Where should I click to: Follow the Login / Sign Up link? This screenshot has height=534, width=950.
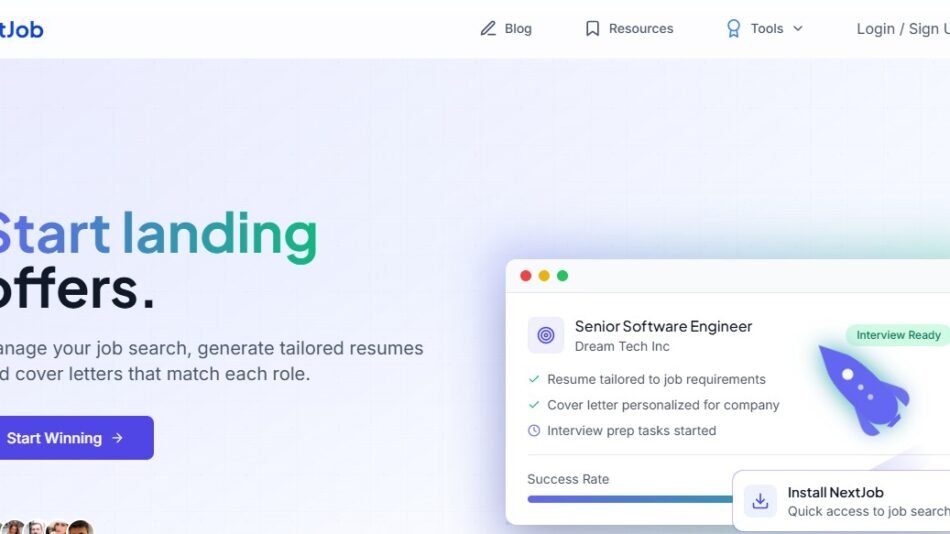[902, 29]
